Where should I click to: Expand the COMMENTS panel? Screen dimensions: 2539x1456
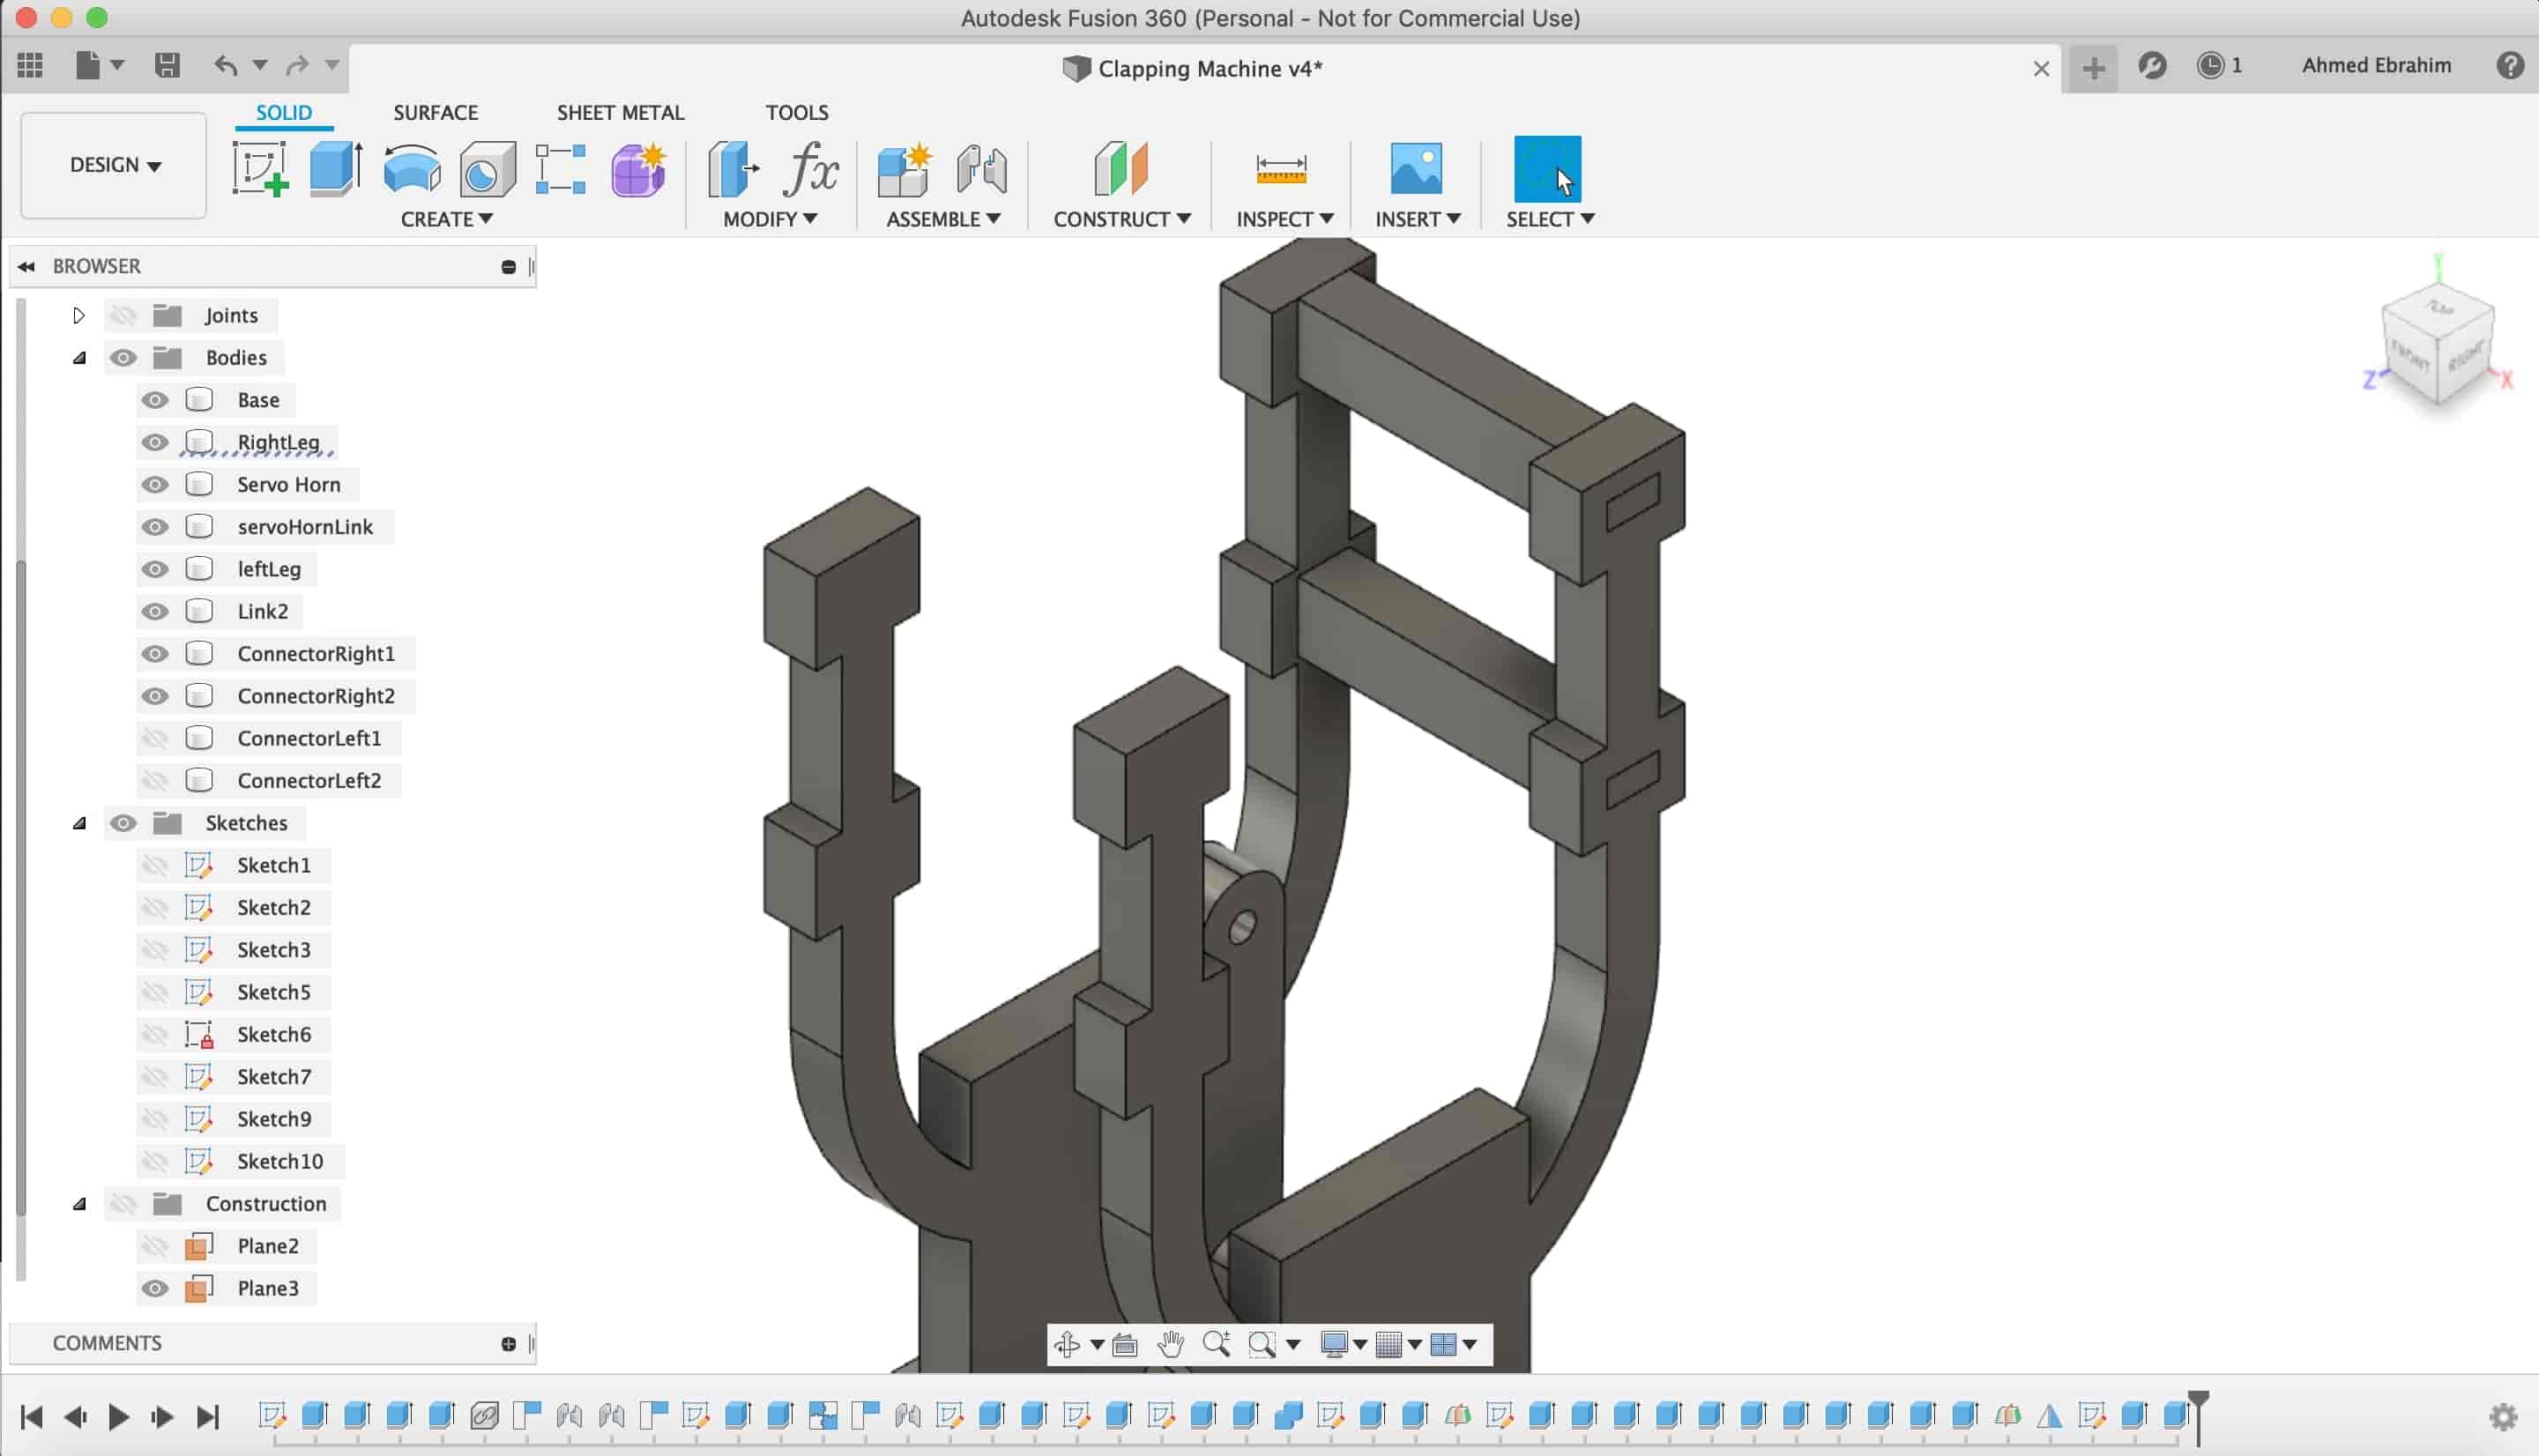(x=508, y=1344)
